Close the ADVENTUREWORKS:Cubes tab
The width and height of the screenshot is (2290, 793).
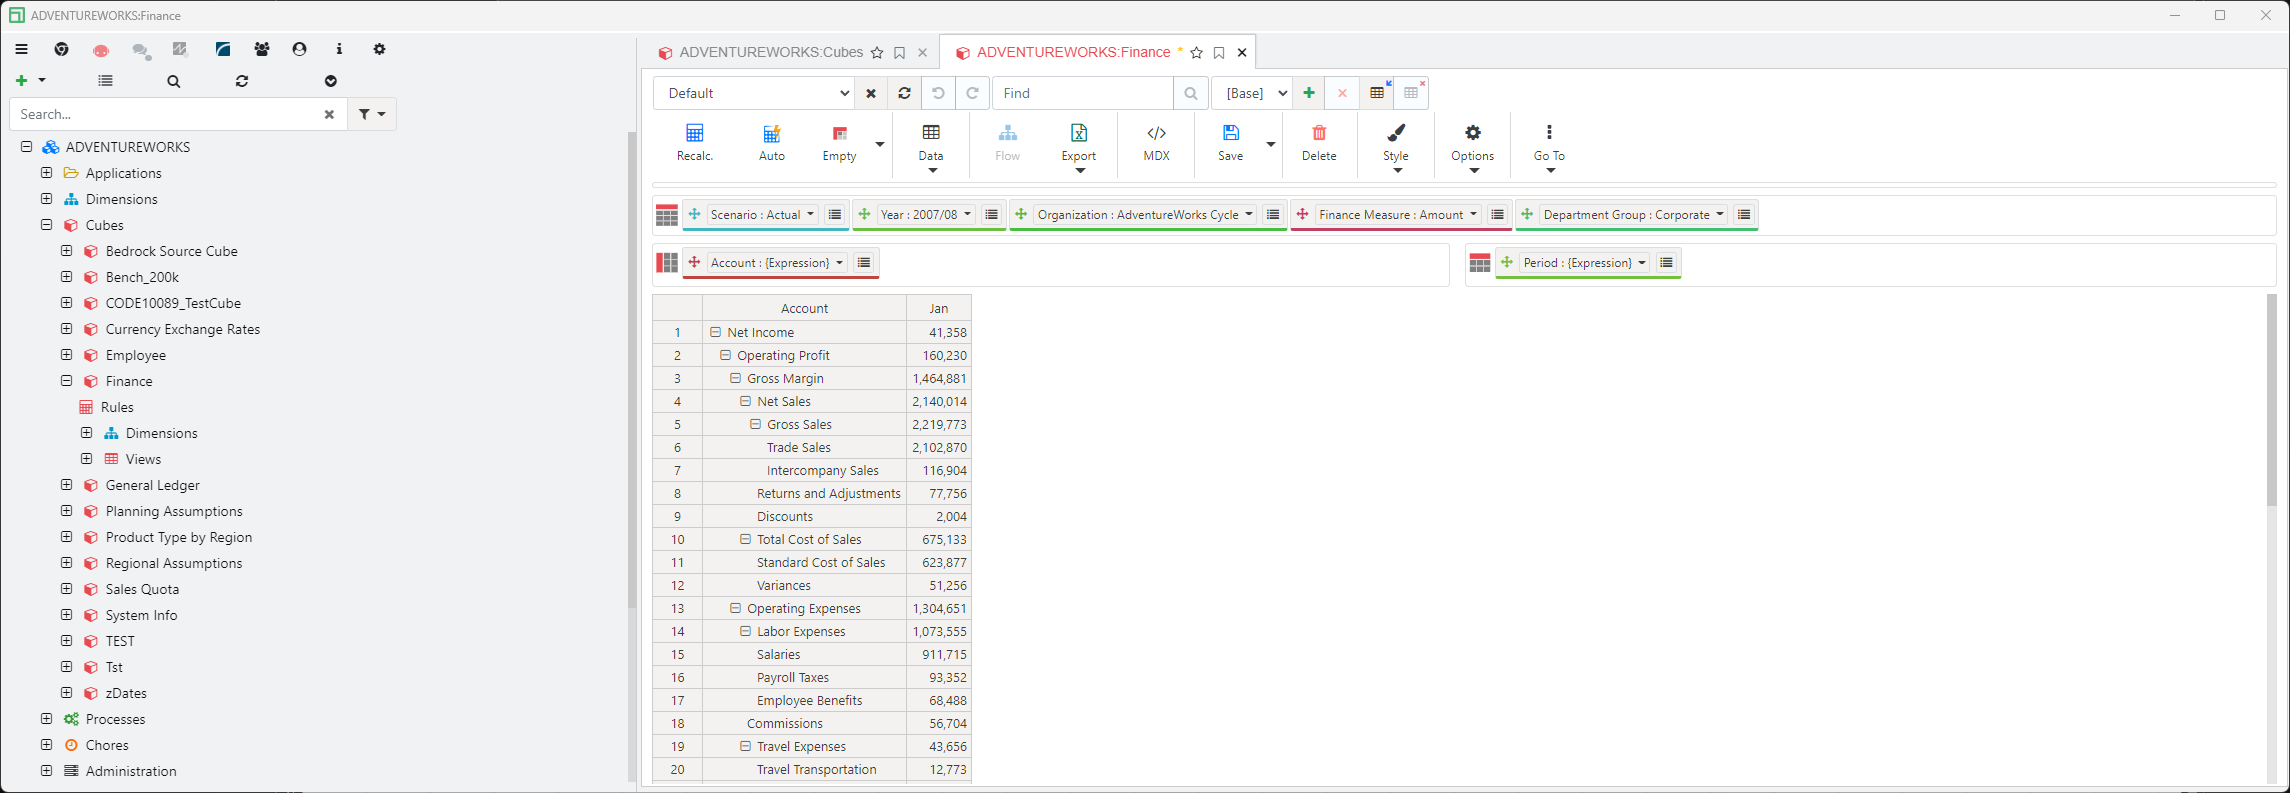[x=922, y=53]
